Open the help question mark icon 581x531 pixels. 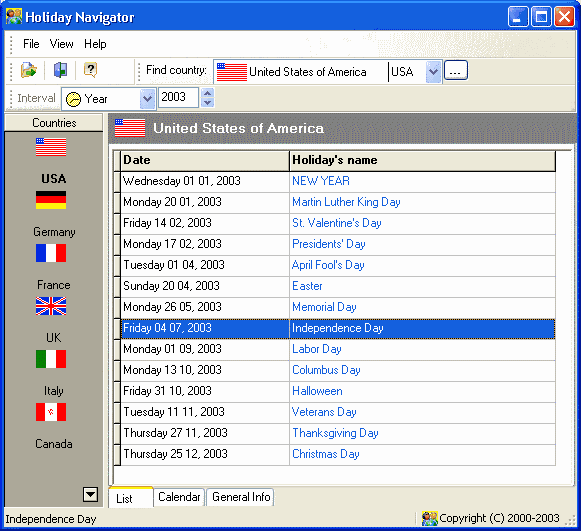click(x=90, y=70)
